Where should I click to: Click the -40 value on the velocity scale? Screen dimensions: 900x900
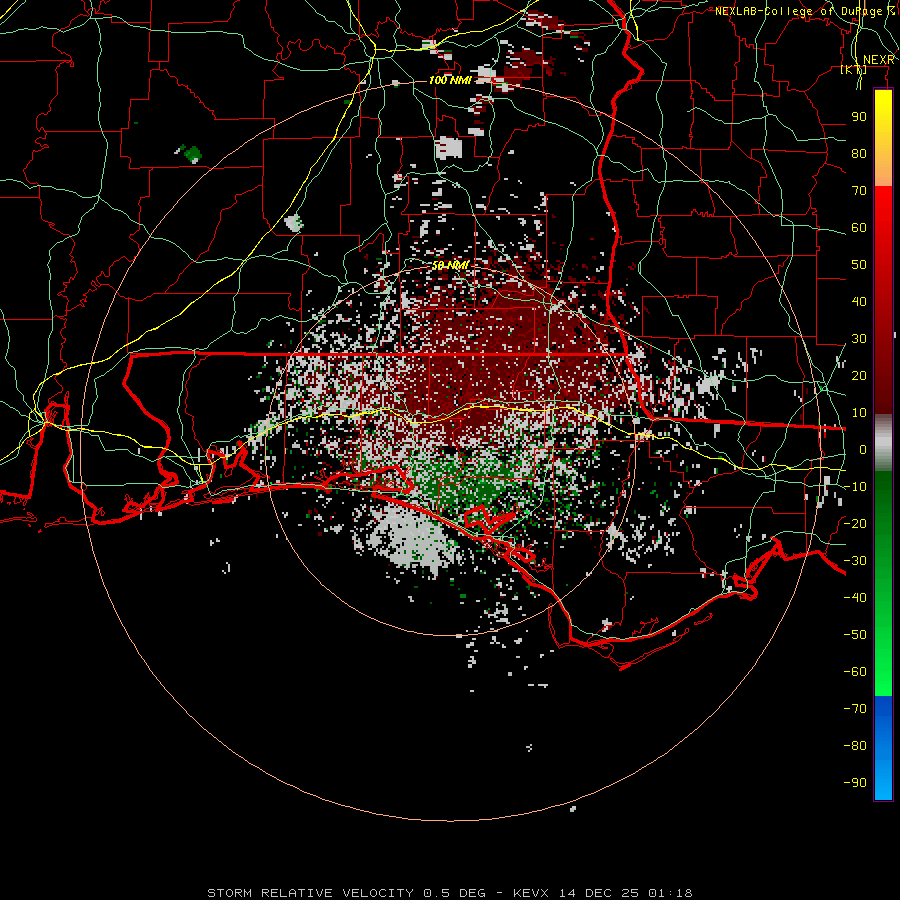(x=855, y=598)
